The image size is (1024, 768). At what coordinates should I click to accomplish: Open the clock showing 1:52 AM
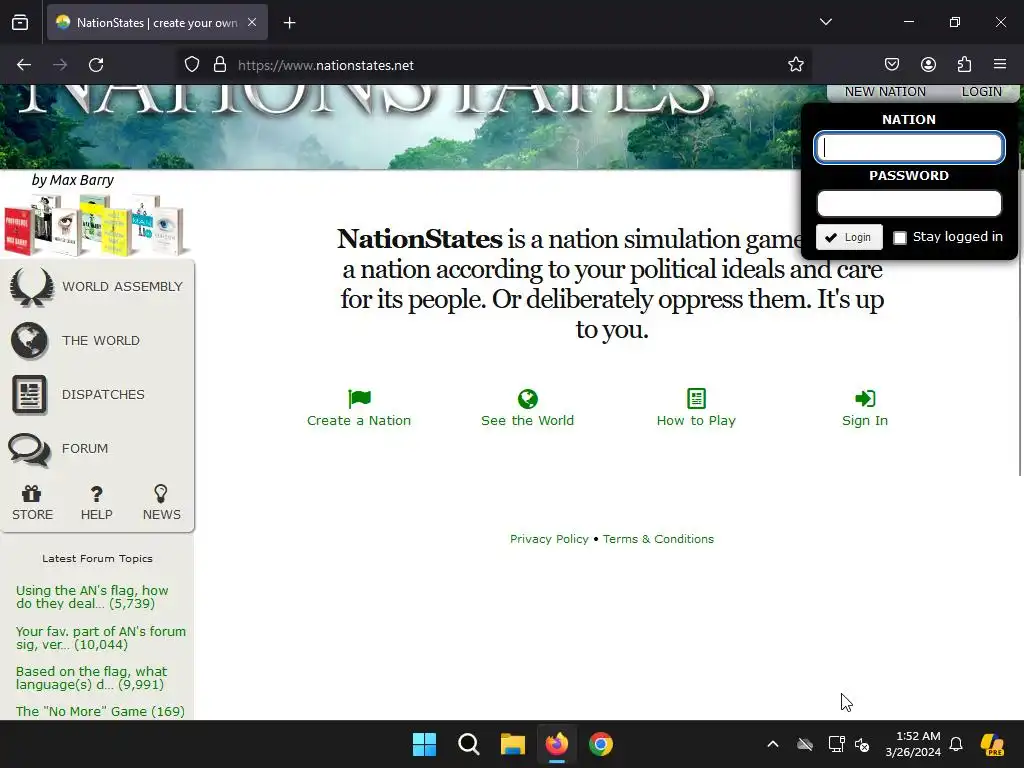[x=913, y=744]
